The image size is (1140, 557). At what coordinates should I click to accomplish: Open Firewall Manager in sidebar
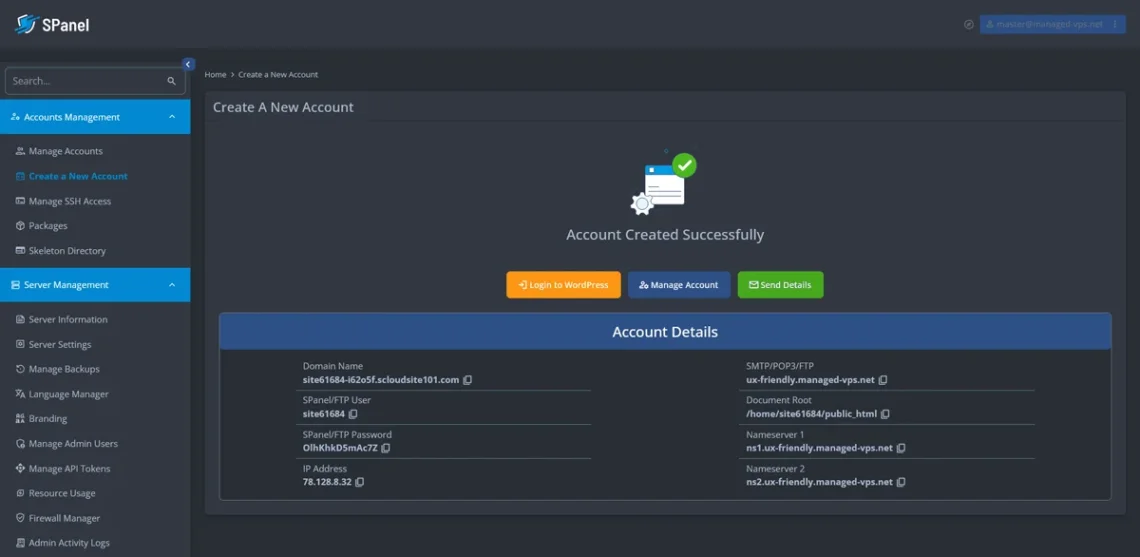[x=64, y=518]
